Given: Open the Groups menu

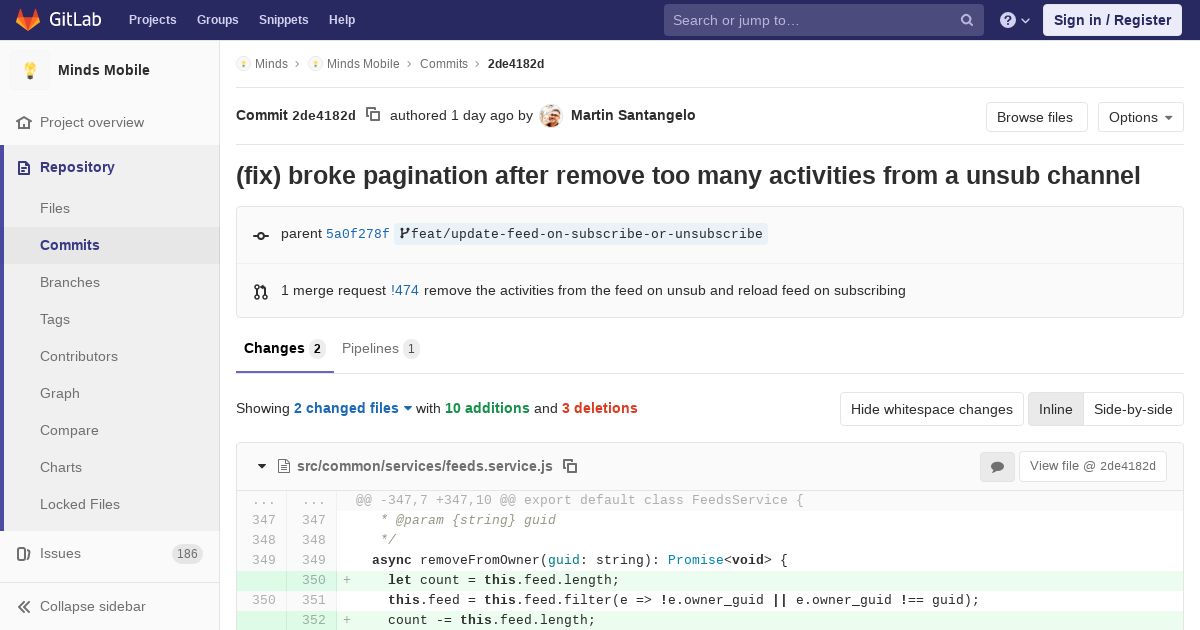Looking at the screenshot, I should click(x=217, y=20).
